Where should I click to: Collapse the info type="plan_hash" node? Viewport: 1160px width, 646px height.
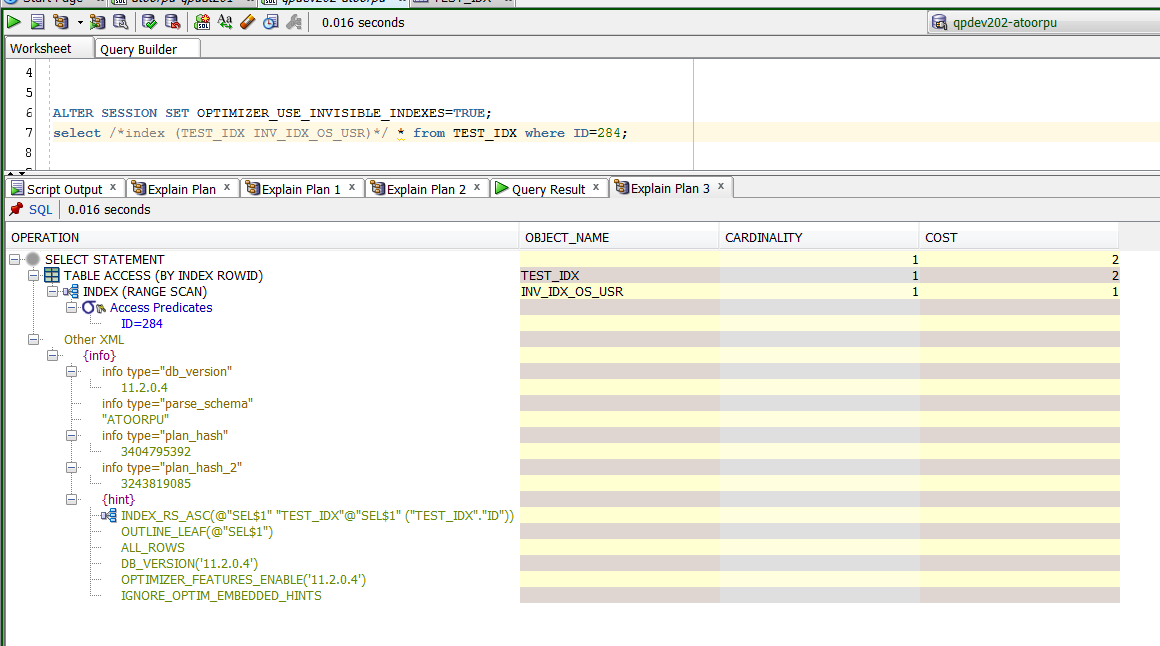[72, 436]
